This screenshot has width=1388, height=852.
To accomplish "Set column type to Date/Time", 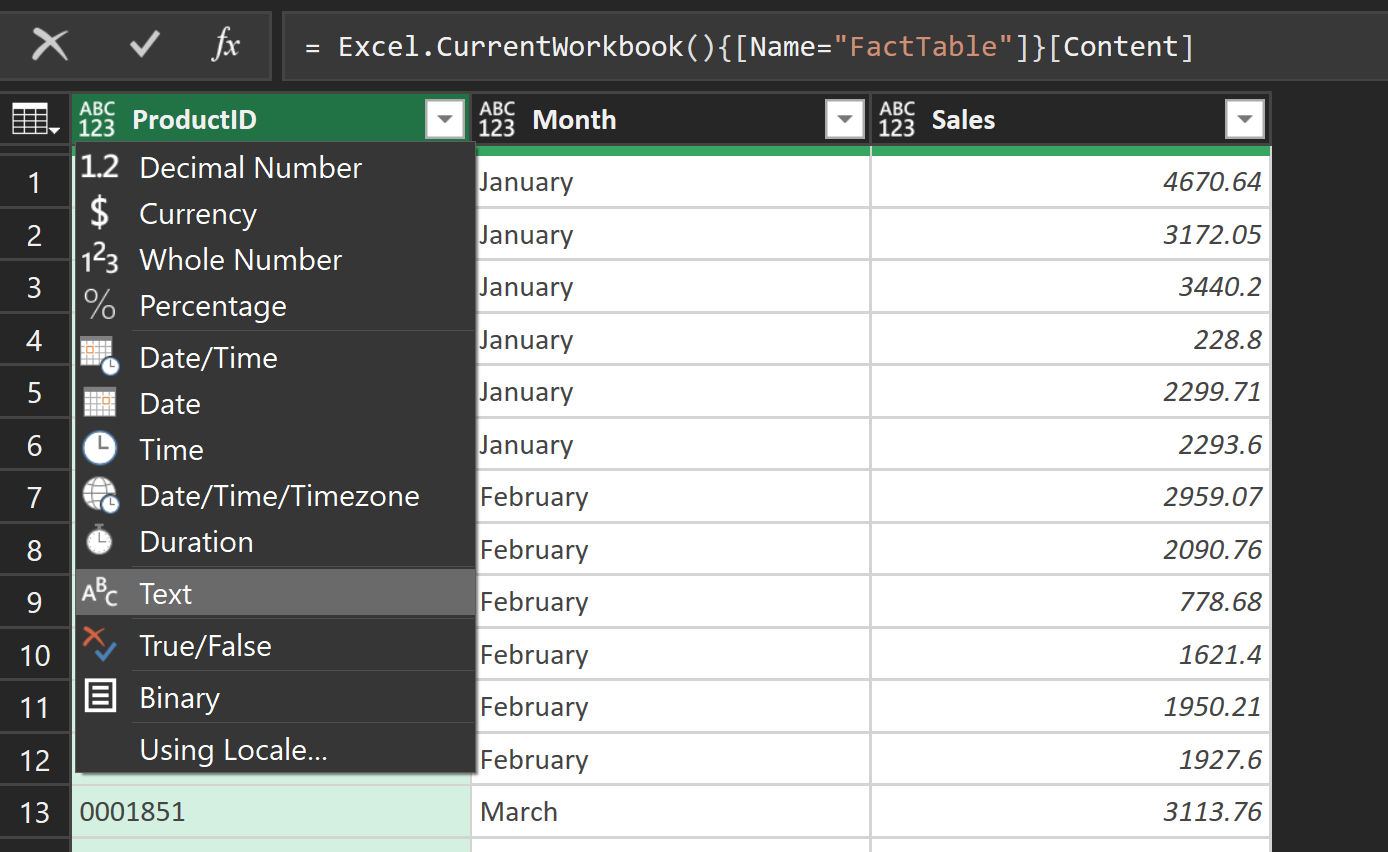I will 208,358.
